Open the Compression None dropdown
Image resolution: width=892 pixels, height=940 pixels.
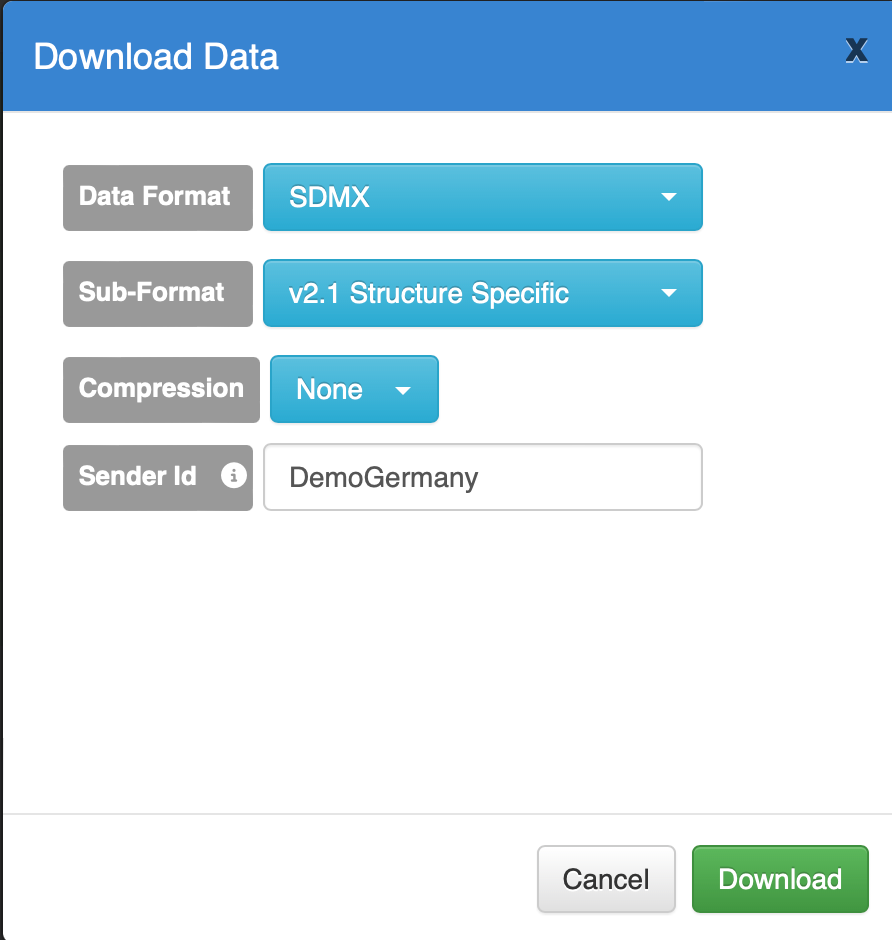[x=354, y=389]
